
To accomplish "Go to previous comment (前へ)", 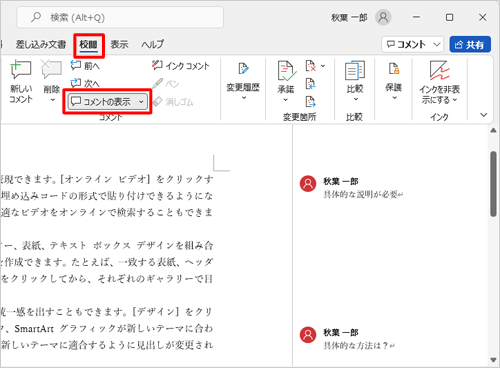I will click(x=85, y=66).
